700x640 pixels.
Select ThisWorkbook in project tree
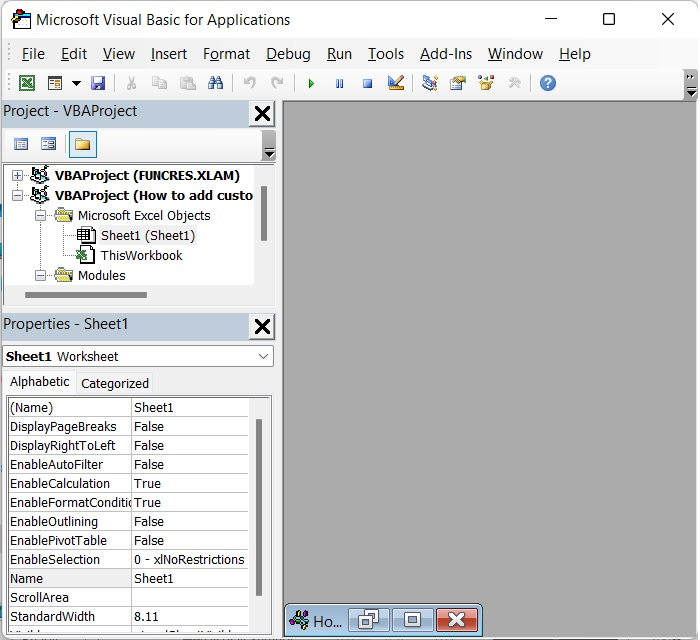(142, 255)
